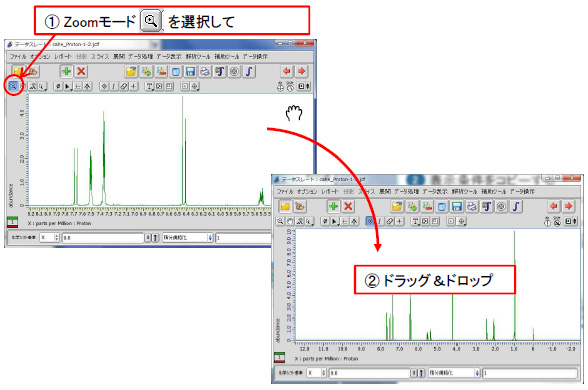588x390 pixels.
Task: Click red left arrow in the zoomed-spectrum window
Action: (x=287, y=71)
